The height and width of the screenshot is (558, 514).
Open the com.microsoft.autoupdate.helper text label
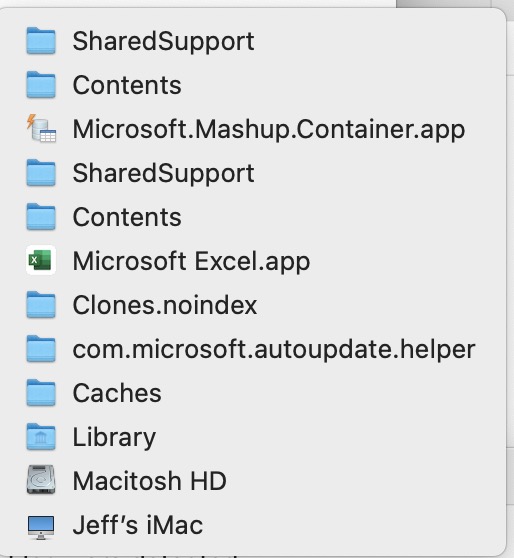click(274, 350)
